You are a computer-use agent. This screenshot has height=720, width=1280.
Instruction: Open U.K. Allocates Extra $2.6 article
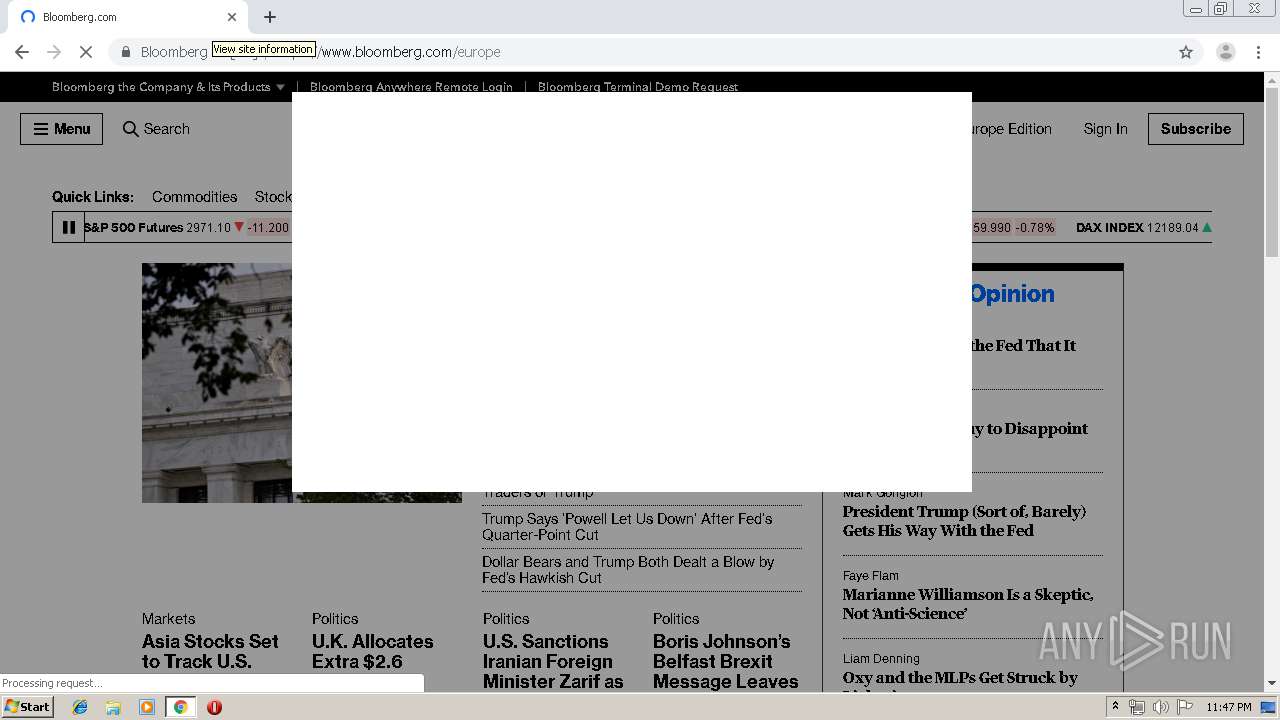point(372,651)
